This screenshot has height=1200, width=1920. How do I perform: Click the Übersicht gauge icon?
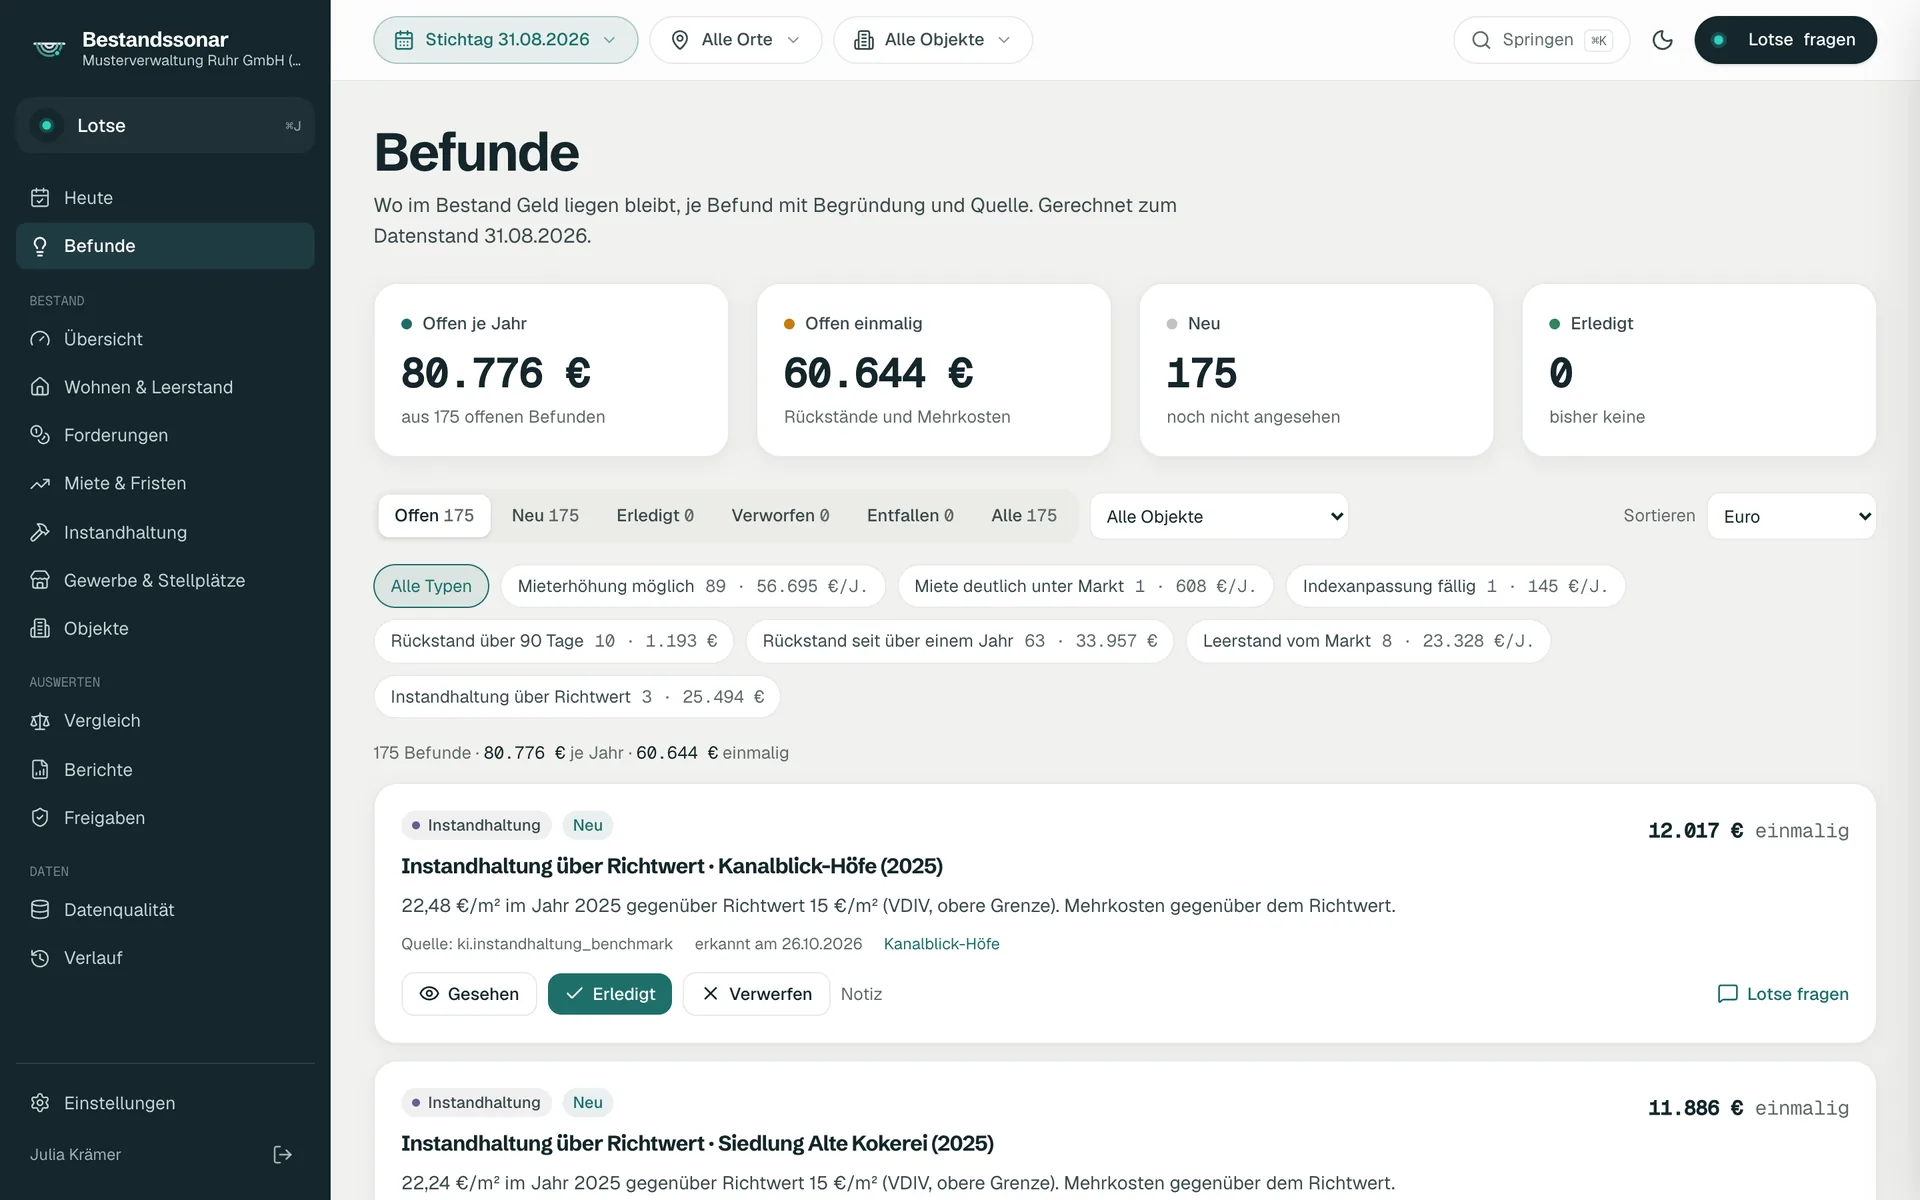click(x=40, y=339)
